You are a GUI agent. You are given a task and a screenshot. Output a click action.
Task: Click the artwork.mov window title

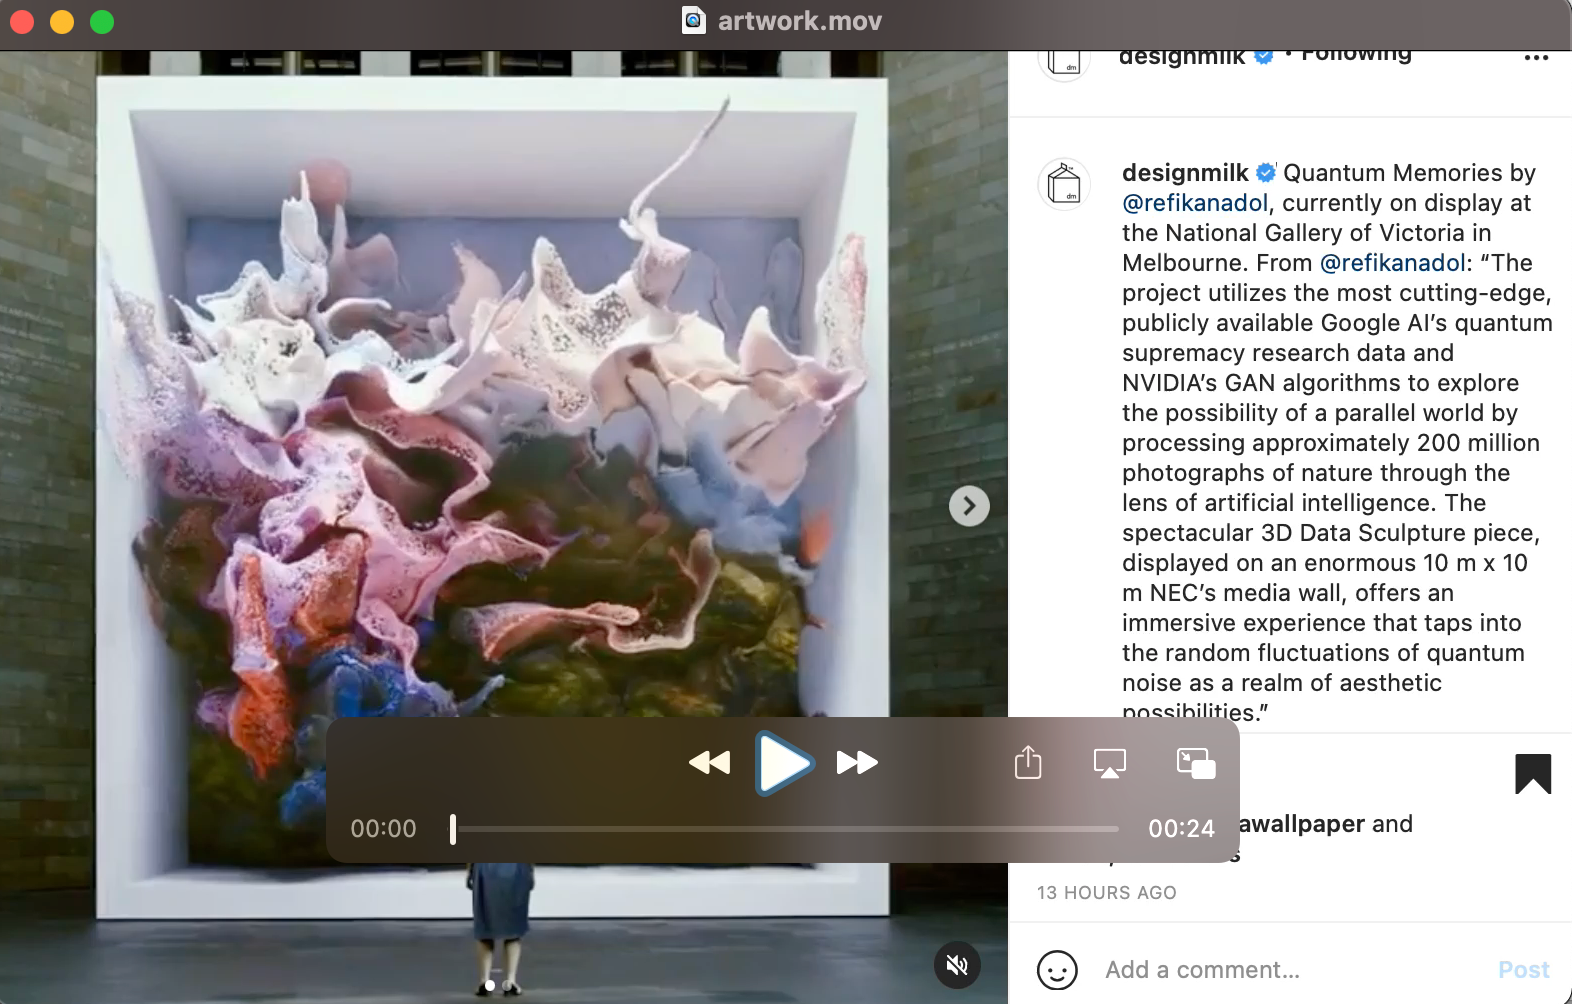[x=800, y=21]
